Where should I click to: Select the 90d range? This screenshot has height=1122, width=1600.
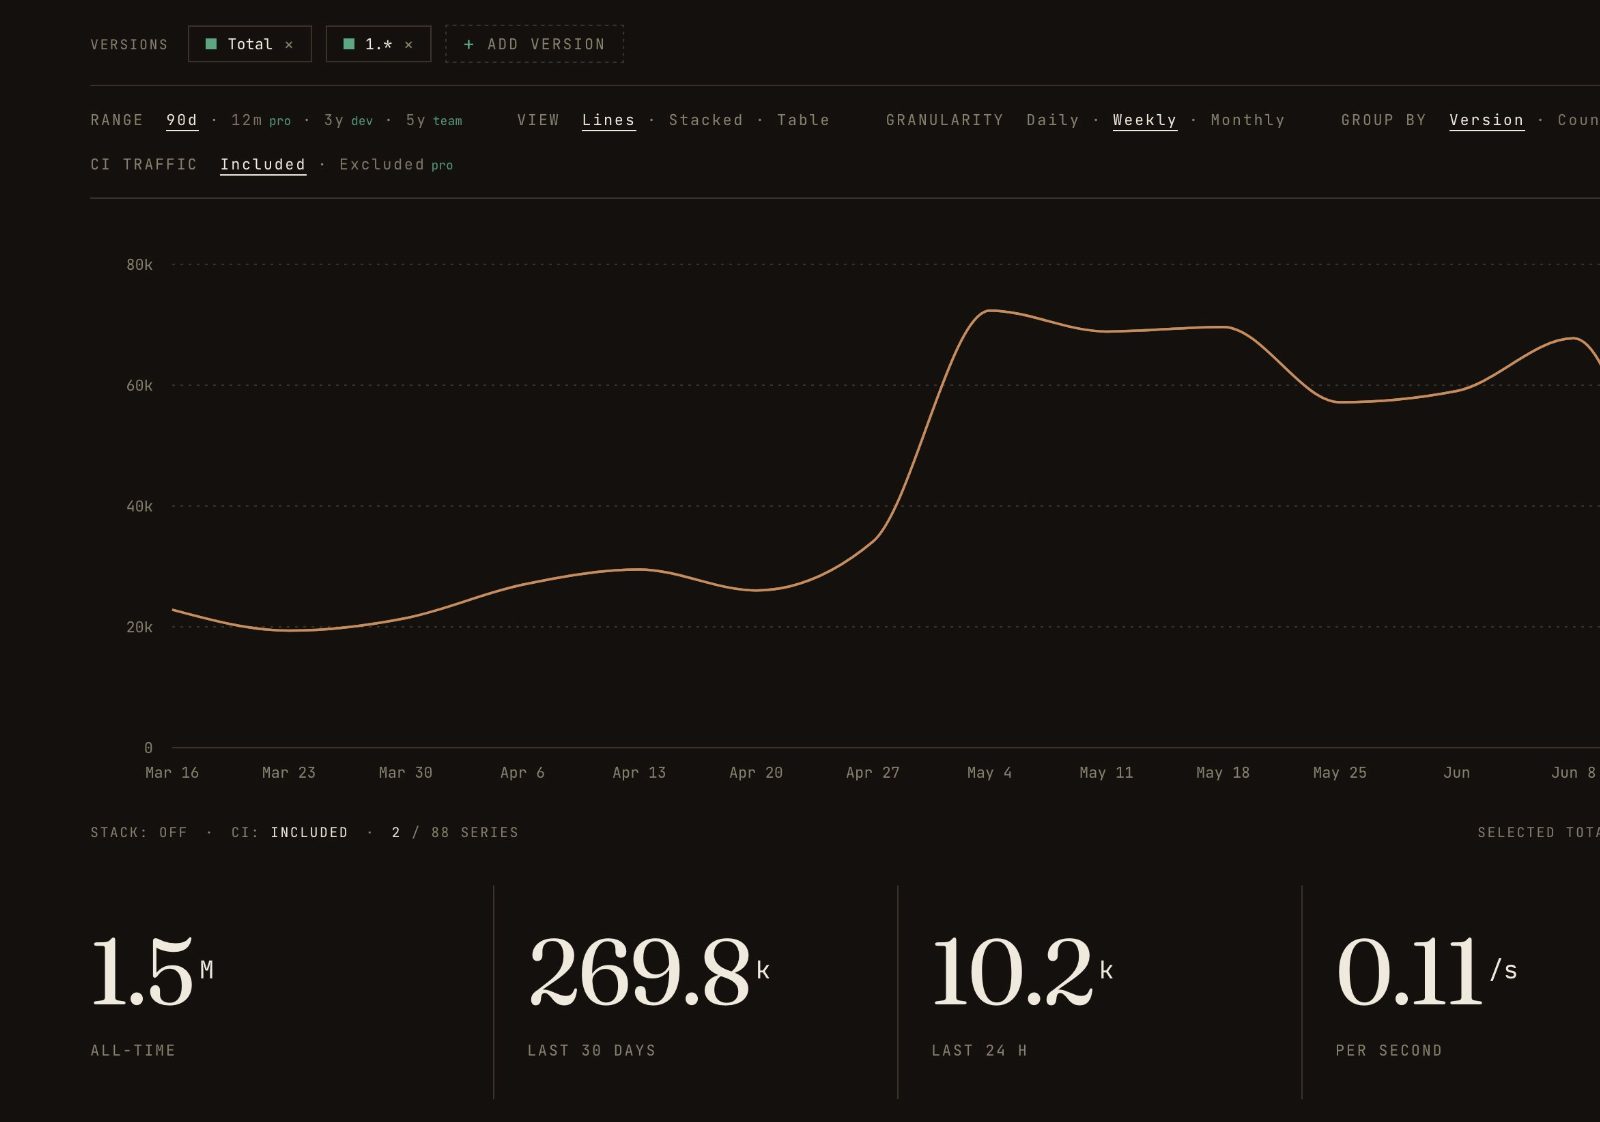pyautogui.click(x=182, y=120)
